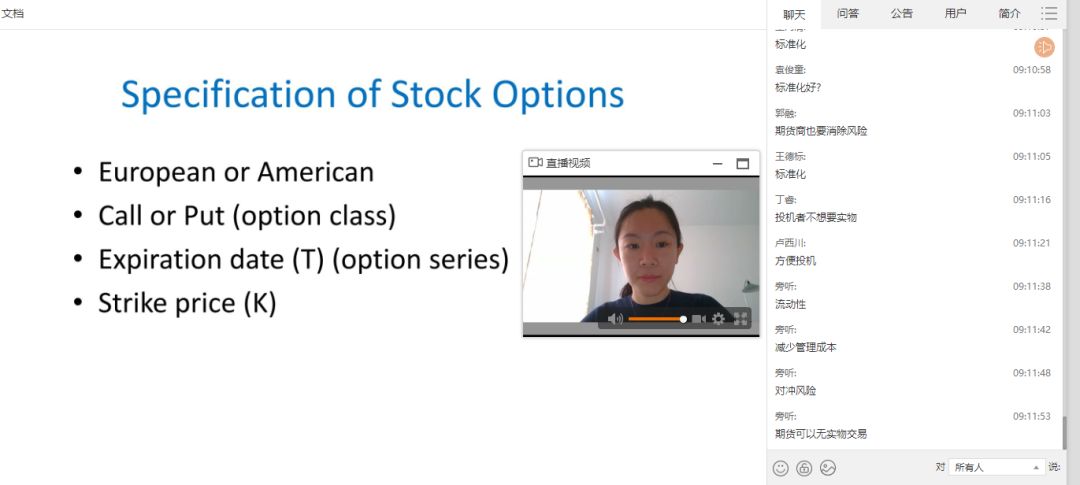The image size is (1080, 485).
Task: Click the orange speaker announcement icon
Action: click(x=1044, y=46)
